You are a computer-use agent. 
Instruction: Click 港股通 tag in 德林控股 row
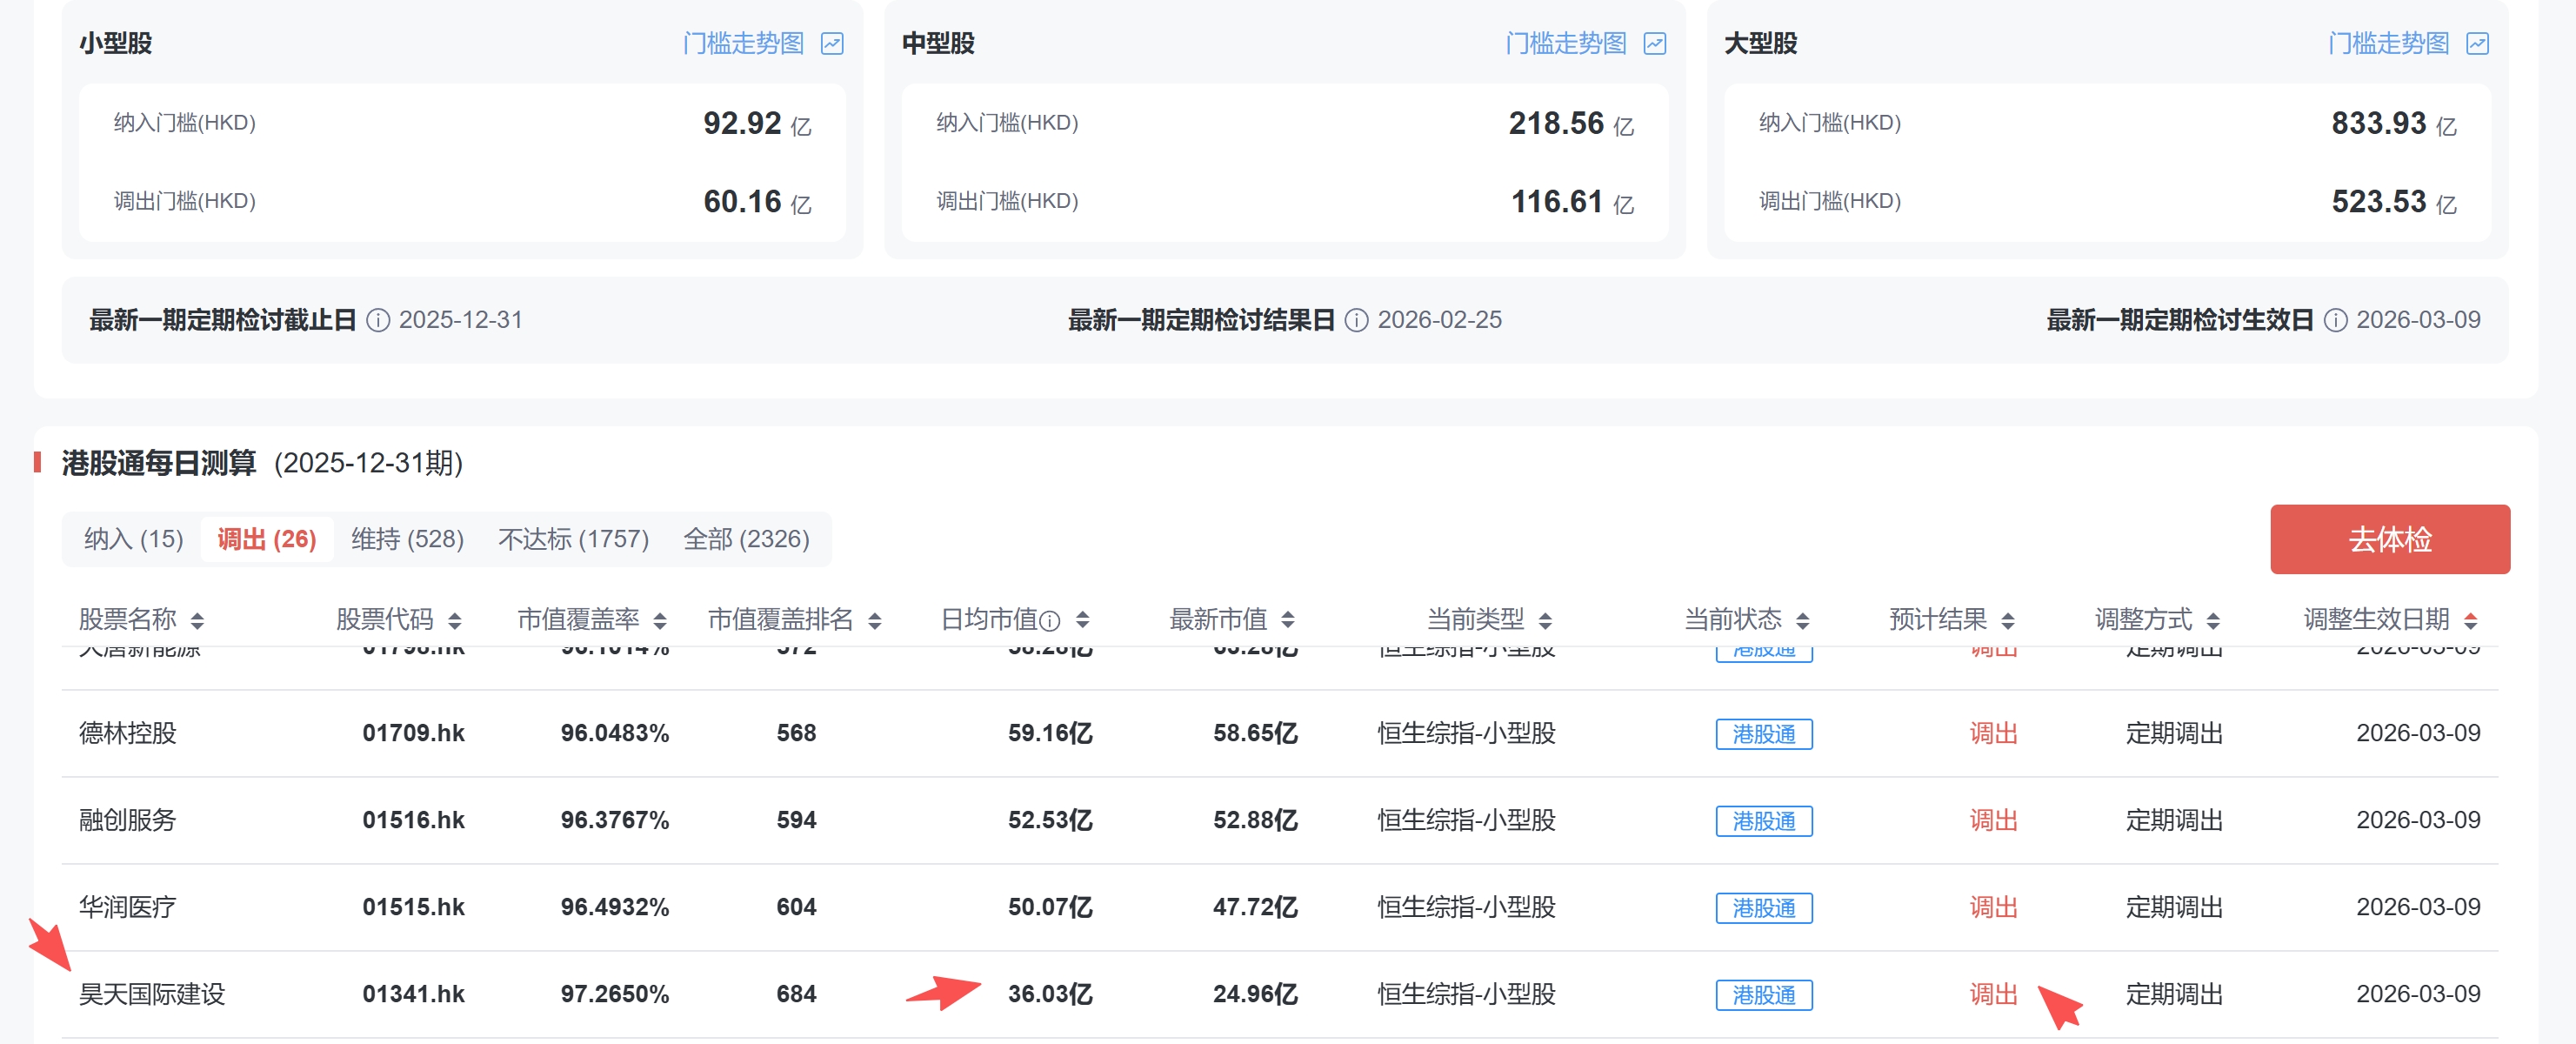(x=1764, y=735)
